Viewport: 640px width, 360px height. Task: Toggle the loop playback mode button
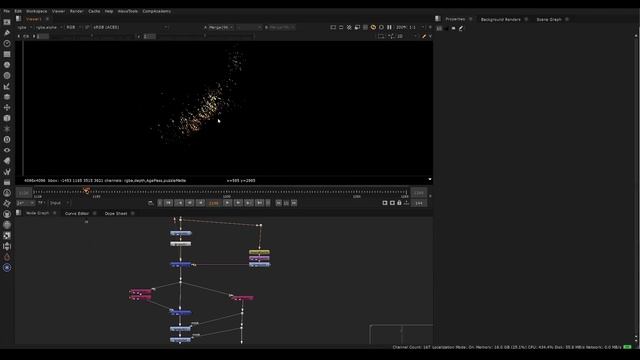tap(151, 203)
